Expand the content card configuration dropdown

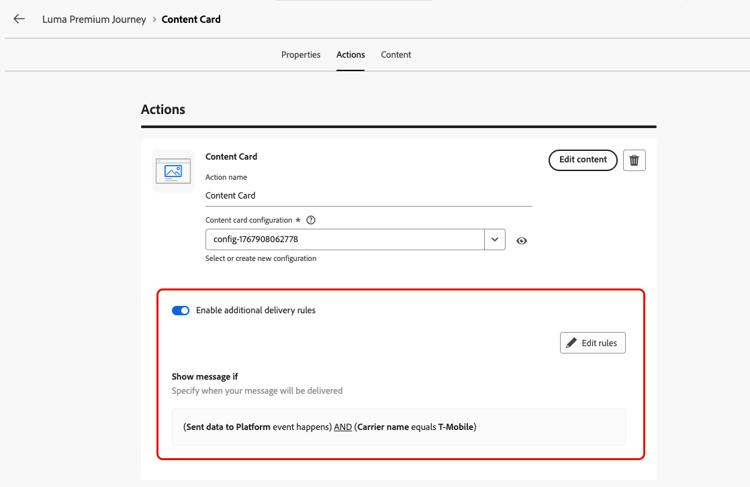click(x=494, y=240)
